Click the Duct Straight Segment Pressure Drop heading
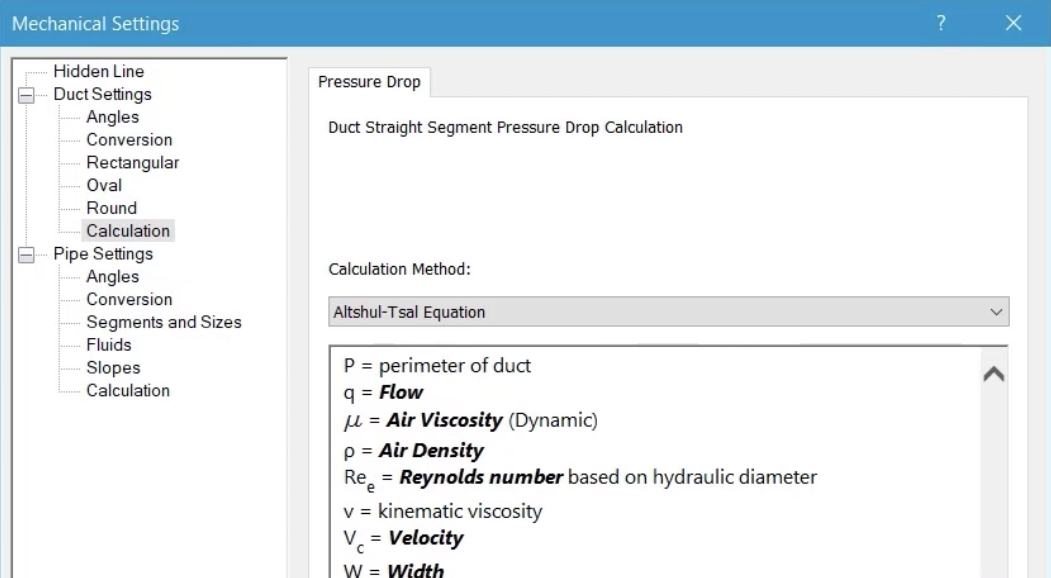Viewport: 1051px width, 578px height. [x=505, y=127]
